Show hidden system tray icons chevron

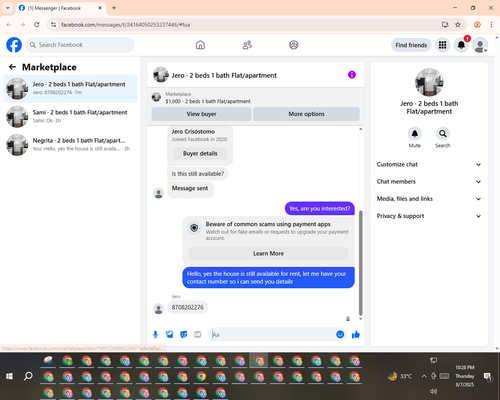click(424, 376)
